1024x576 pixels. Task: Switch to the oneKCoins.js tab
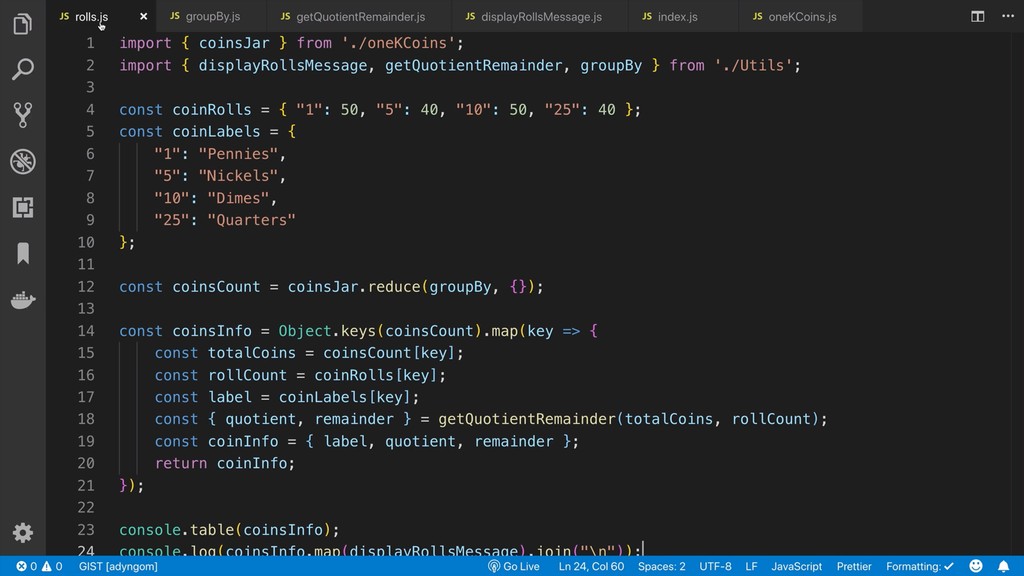tap(801, 17)
